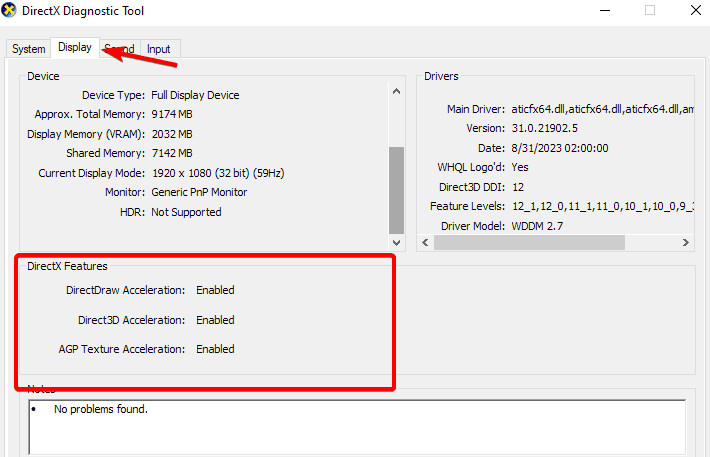Click the Device panel vertical scrollbar thumb
710x457 pixels.
coord(396,190)
